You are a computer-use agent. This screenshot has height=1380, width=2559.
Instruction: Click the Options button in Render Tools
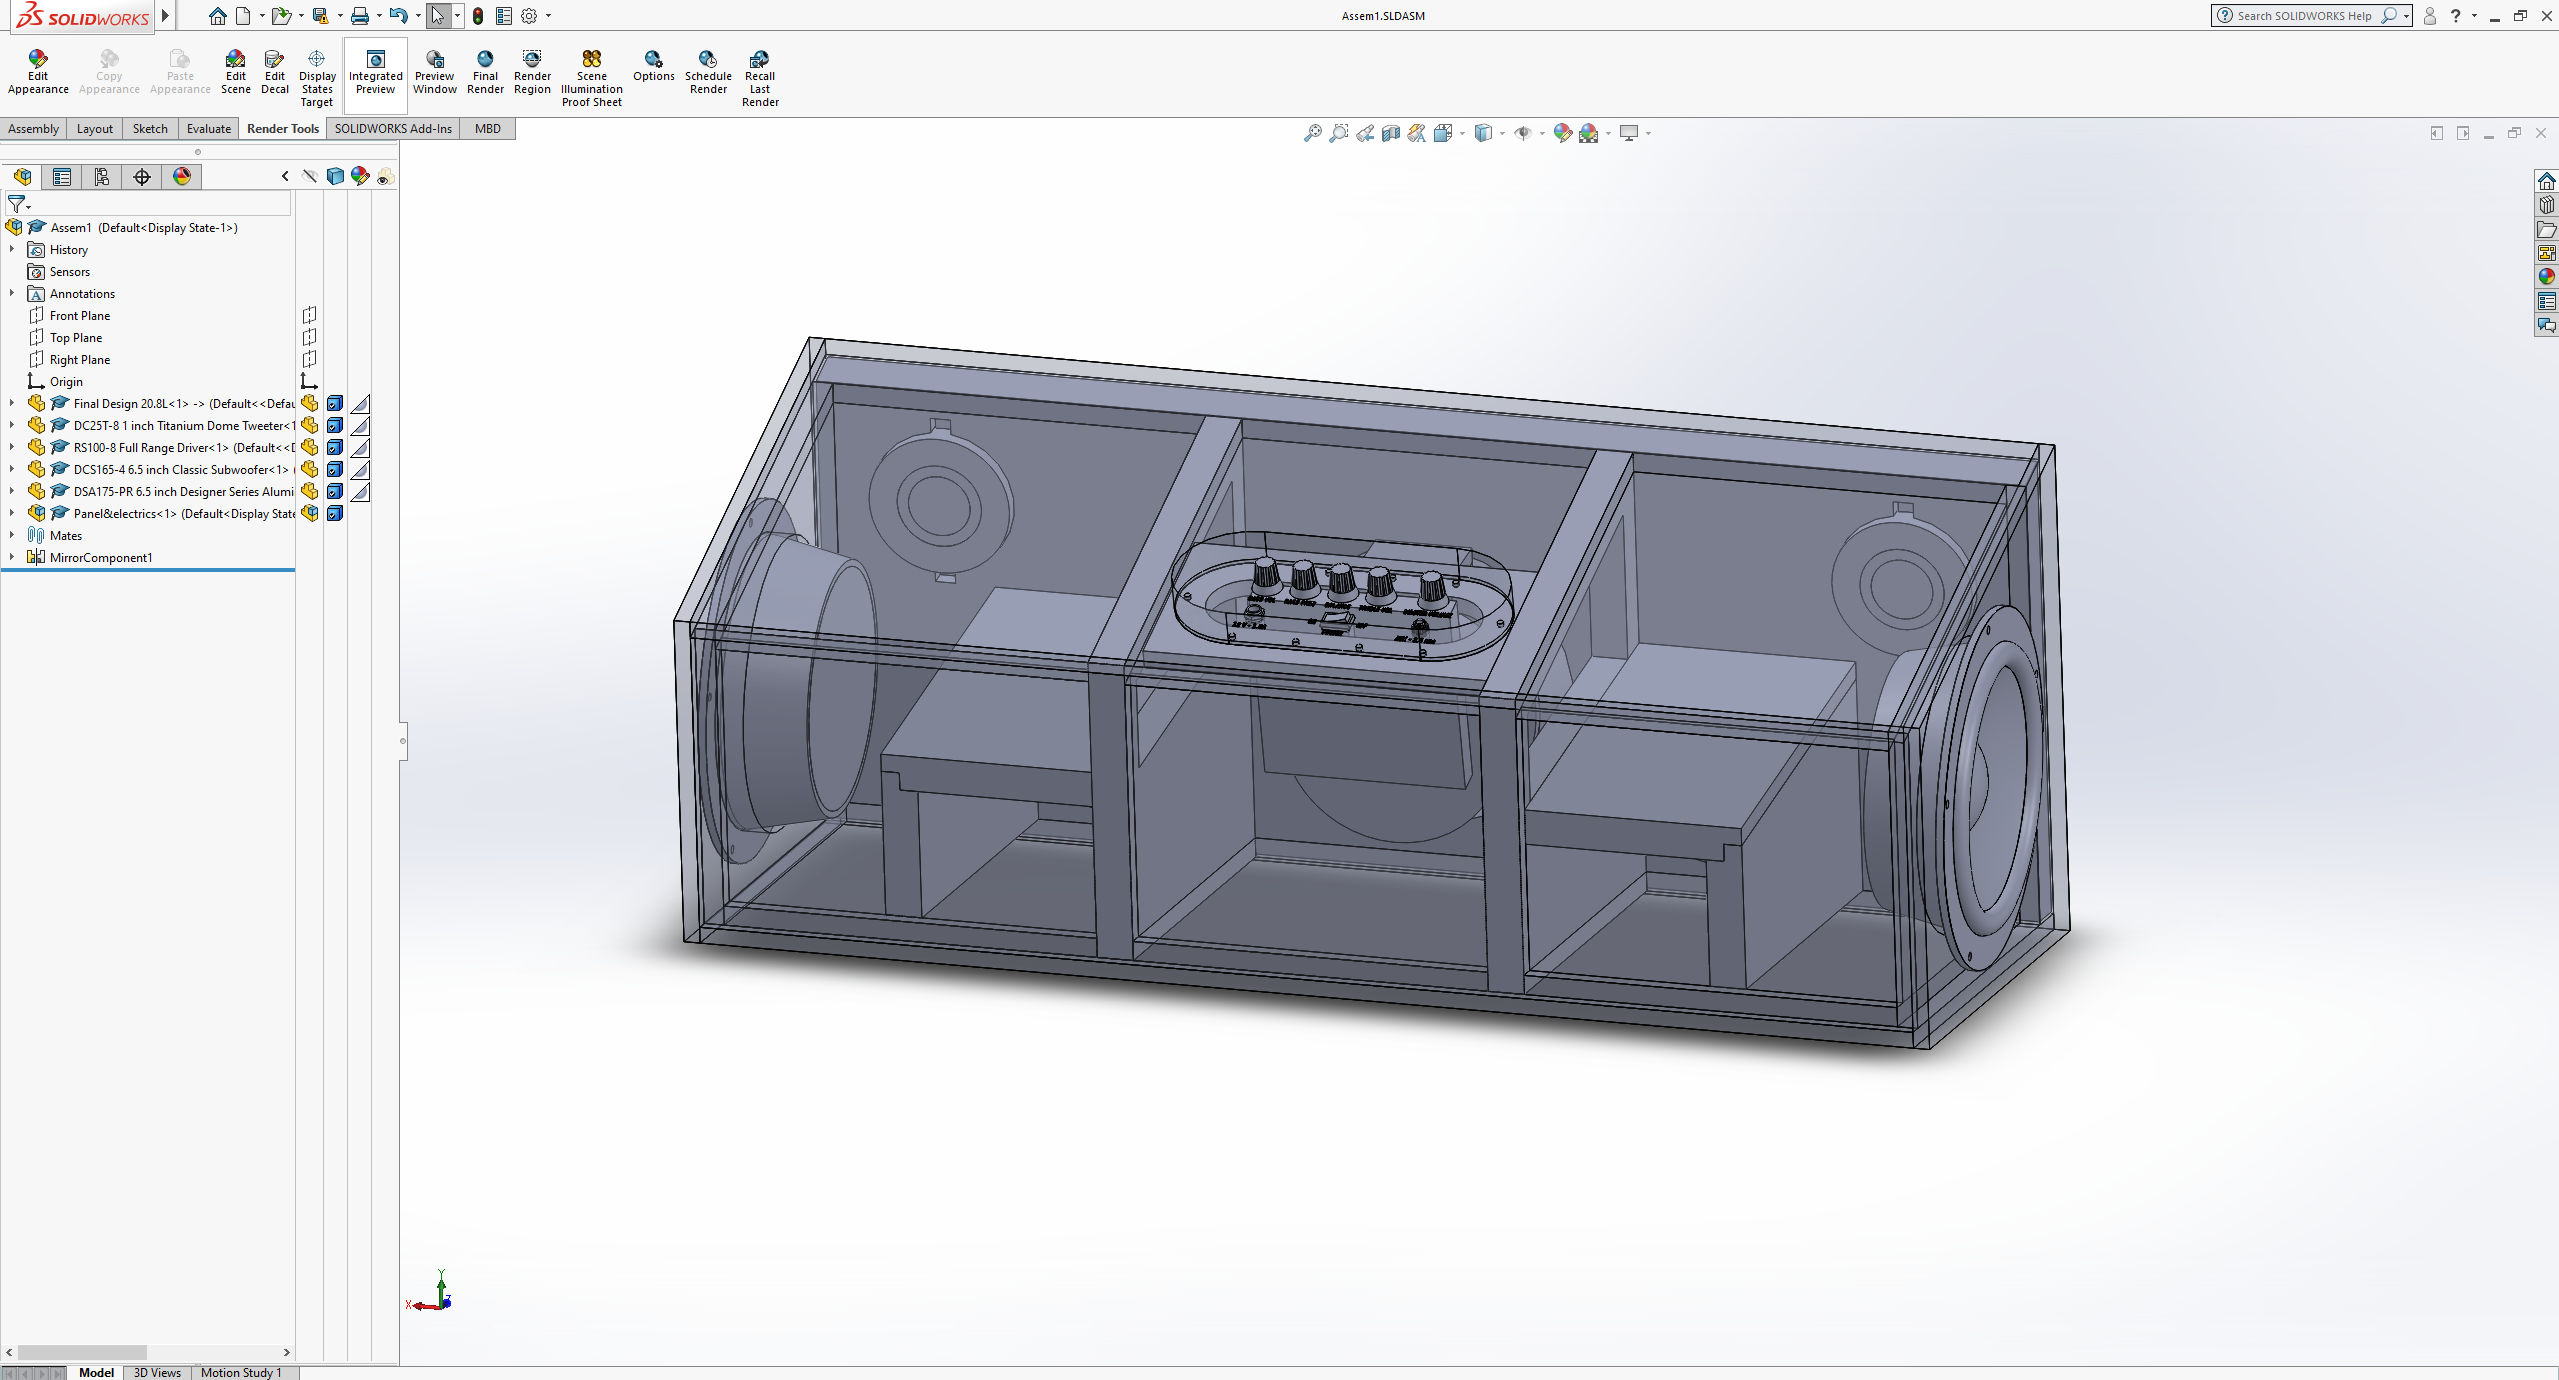pos(653,70)
